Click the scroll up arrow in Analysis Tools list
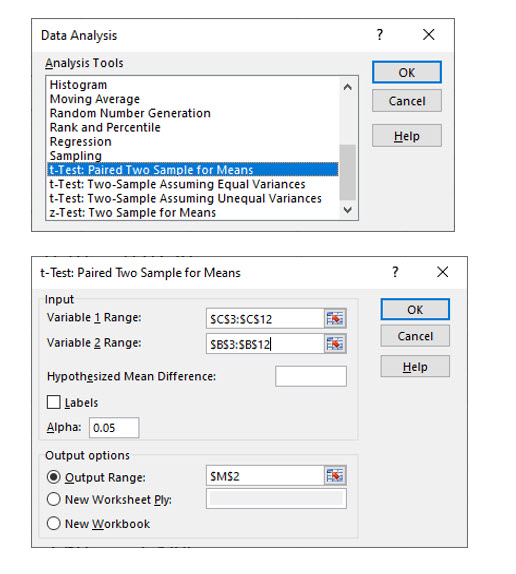 348,87
